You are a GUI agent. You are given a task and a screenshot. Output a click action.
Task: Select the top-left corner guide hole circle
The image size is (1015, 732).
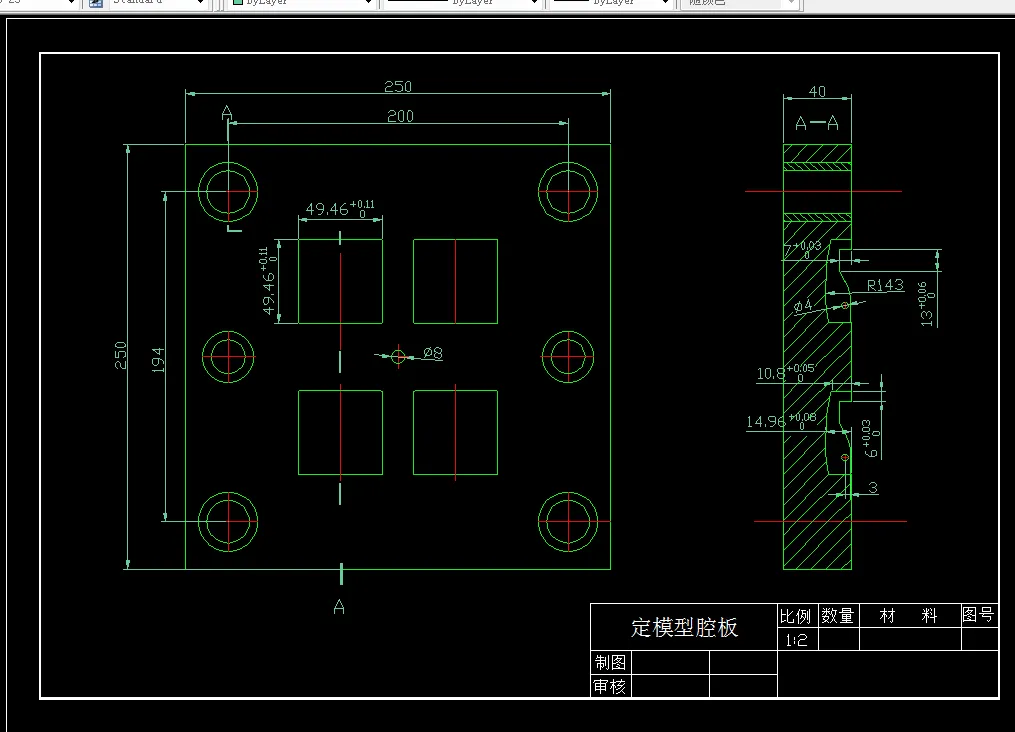tap(228, 192)
